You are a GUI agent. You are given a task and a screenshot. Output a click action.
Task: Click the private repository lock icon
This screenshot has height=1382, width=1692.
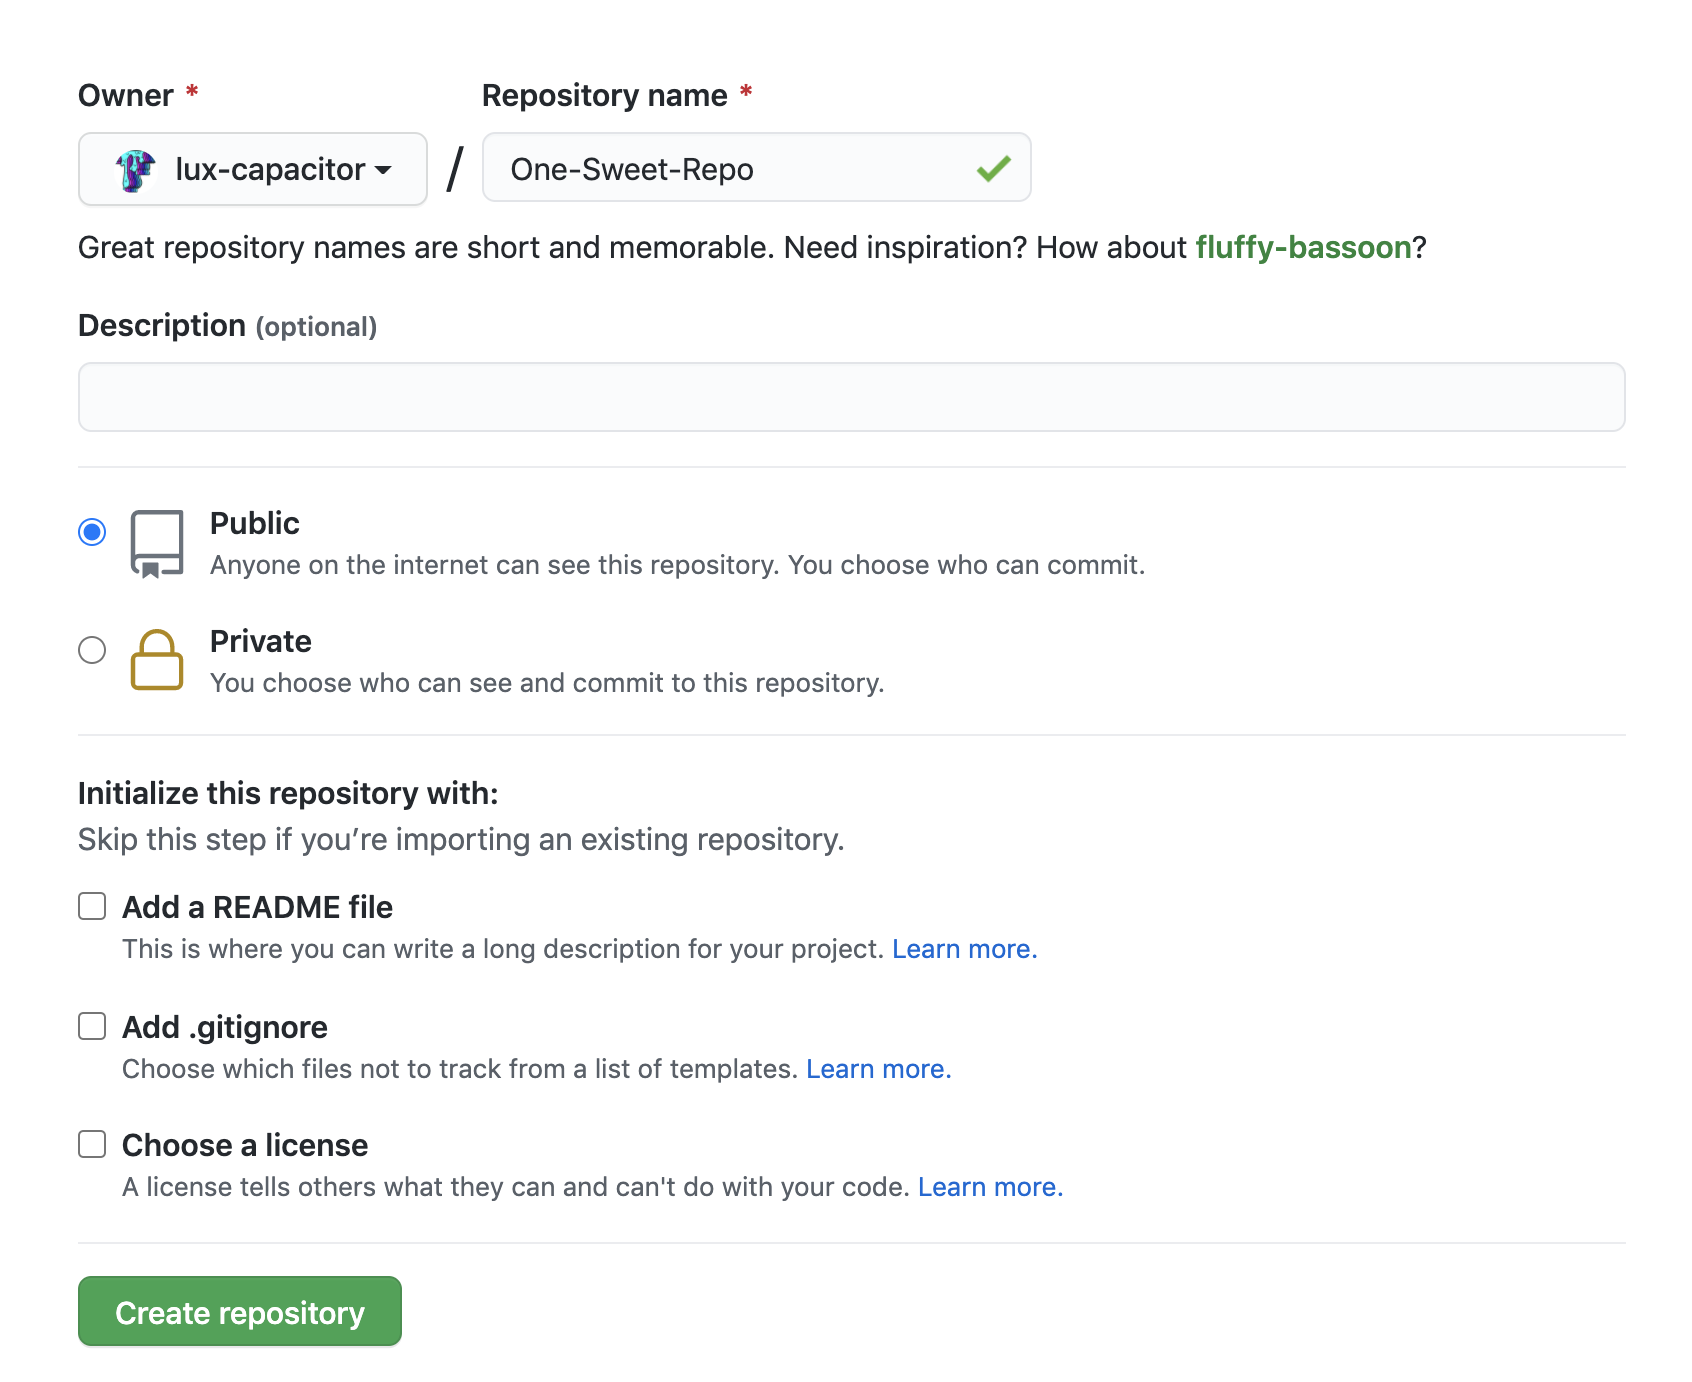point(157,660)
